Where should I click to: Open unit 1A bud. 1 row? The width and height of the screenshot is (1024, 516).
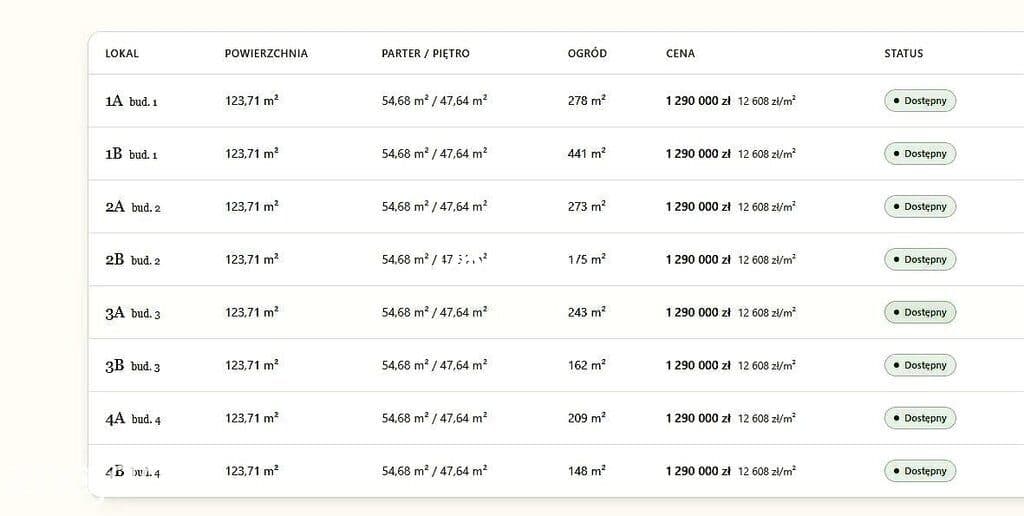click(131, 101)
